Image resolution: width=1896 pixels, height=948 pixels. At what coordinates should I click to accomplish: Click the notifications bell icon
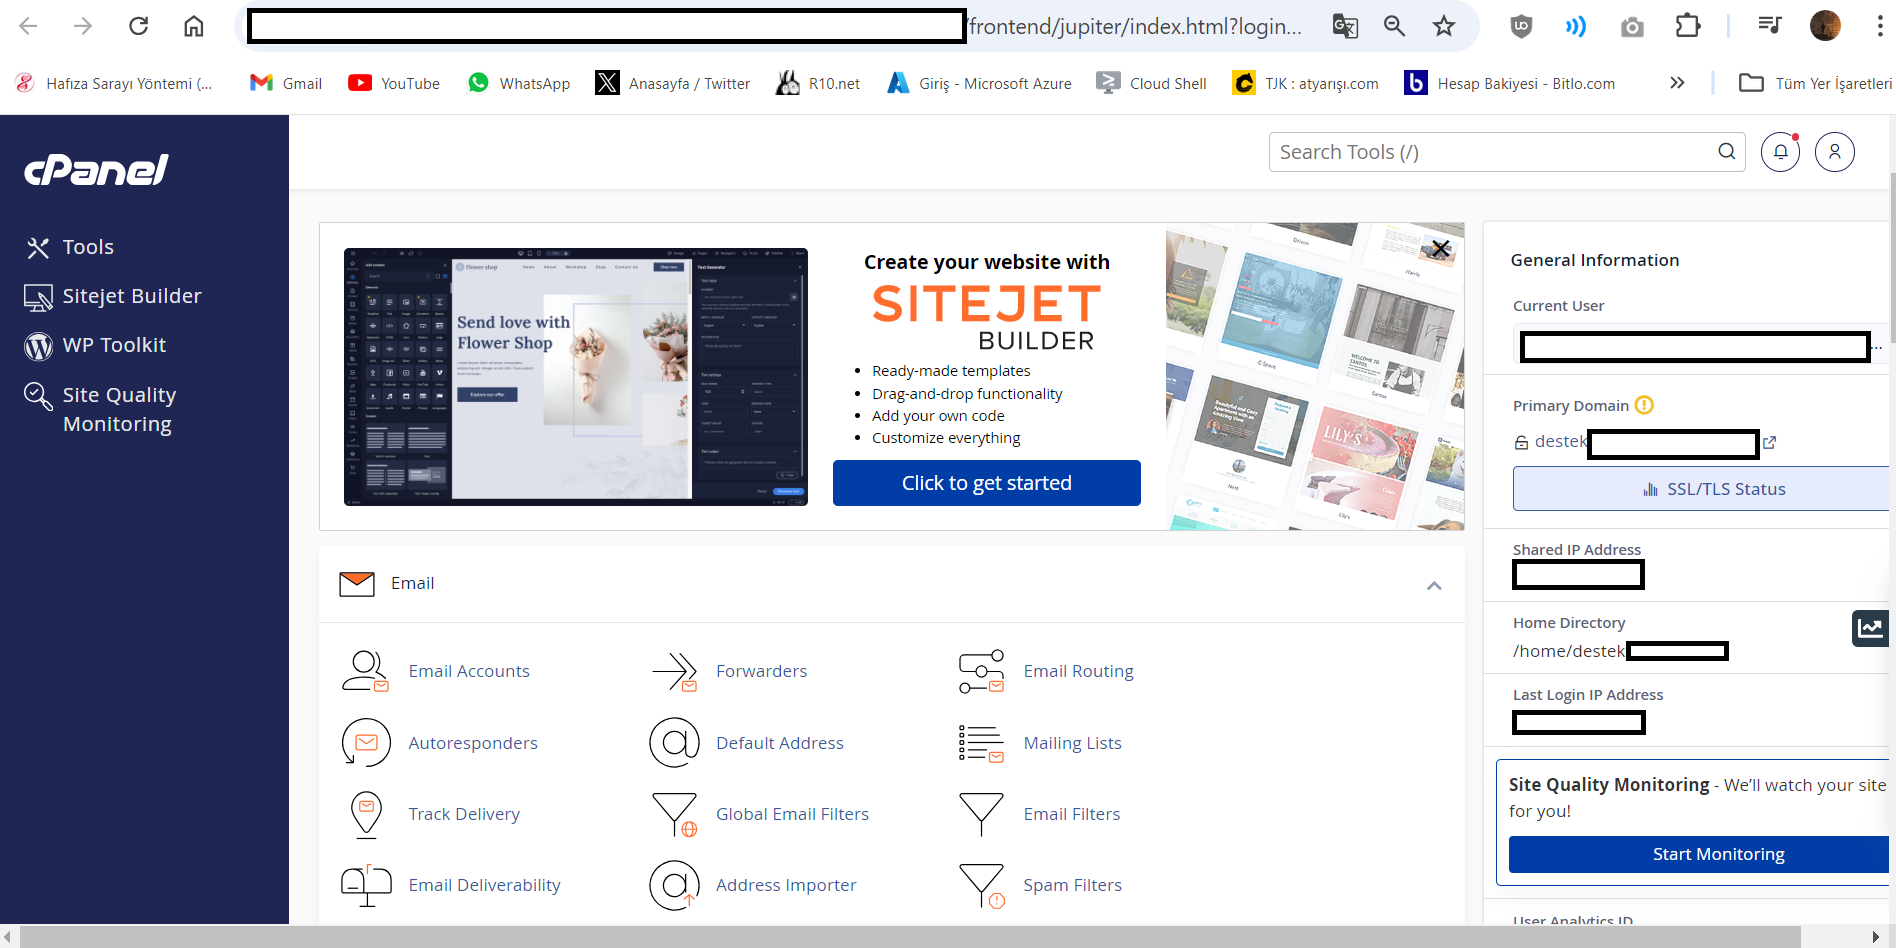click(1781, 152)
